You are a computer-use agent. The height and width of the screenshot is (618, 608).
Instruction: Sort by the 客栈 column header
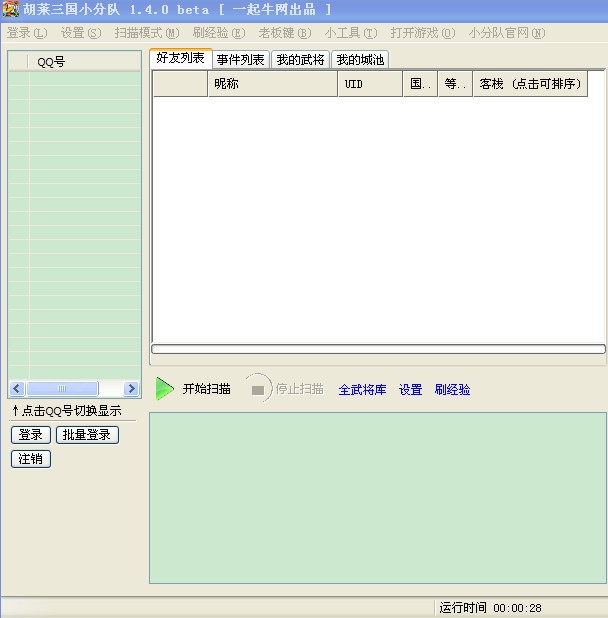pos(530,84)
